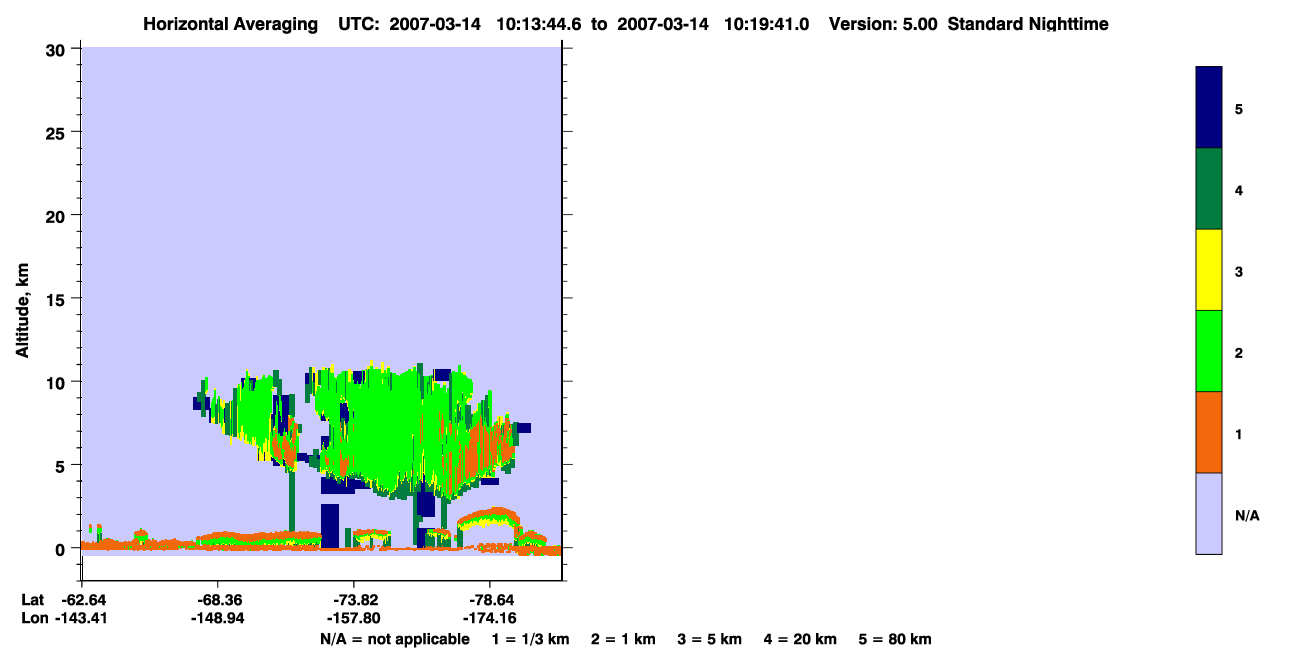
Task: Click the latitude value -62.64
Action: [x=82, y=600]
